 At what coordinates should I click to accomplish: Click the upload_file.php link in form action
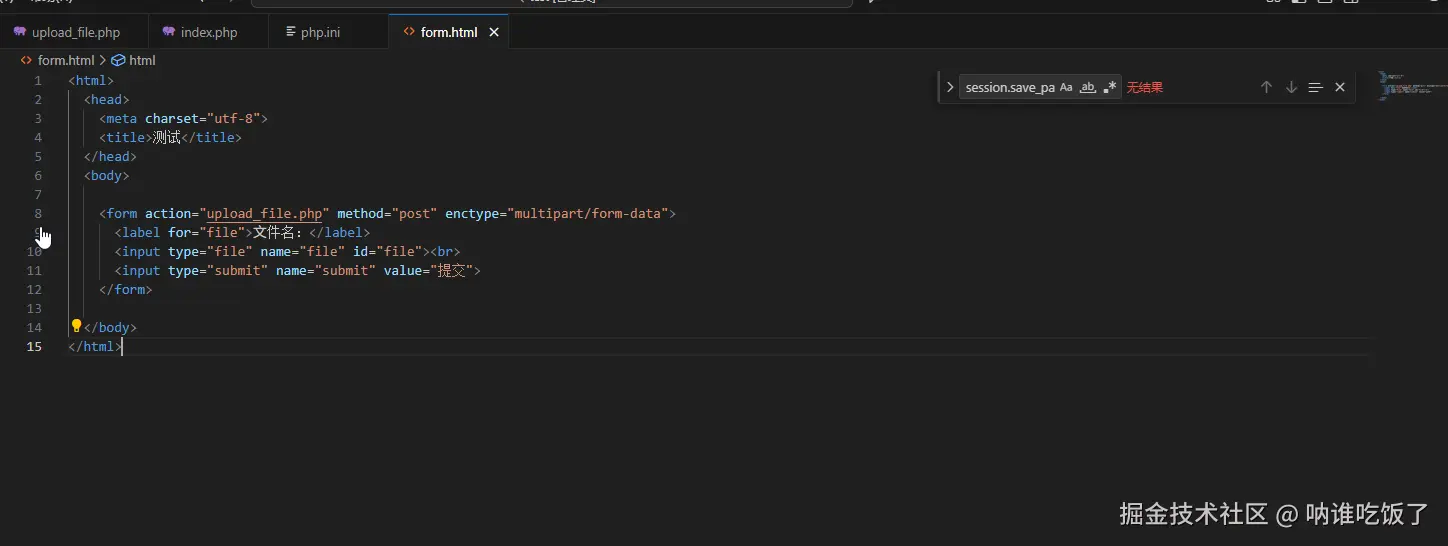click(265, 213)
